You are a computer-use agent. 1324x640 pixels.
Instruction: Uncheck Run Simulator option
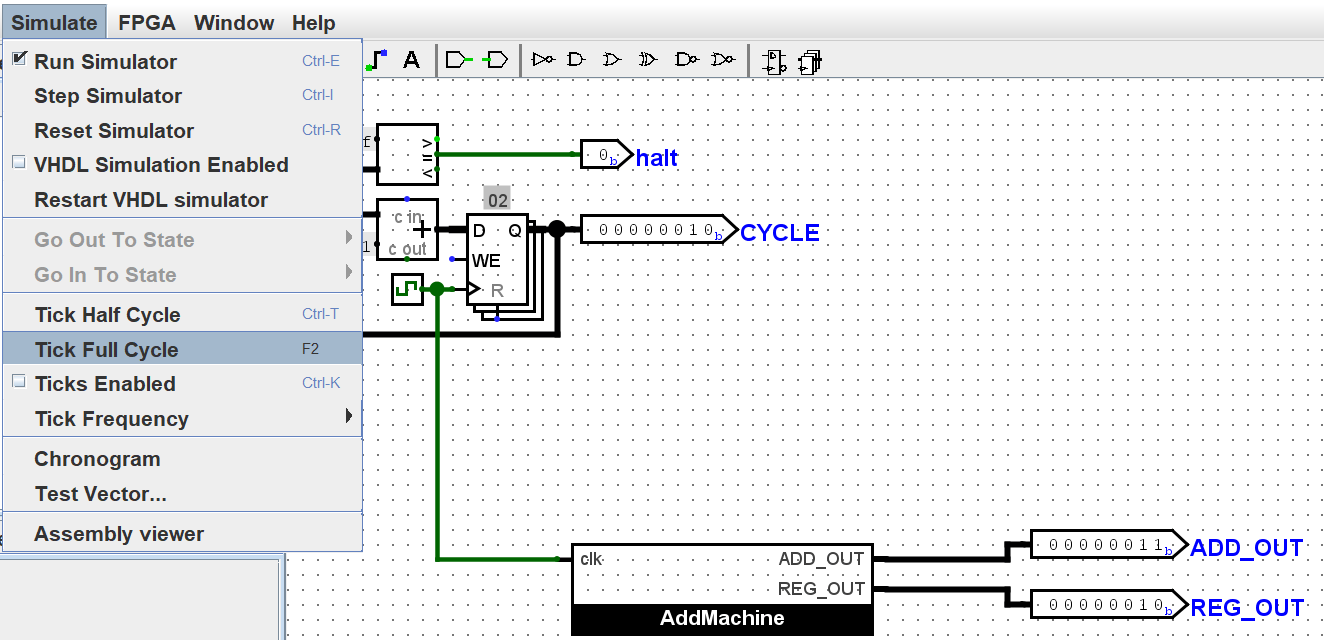[105, 61]
